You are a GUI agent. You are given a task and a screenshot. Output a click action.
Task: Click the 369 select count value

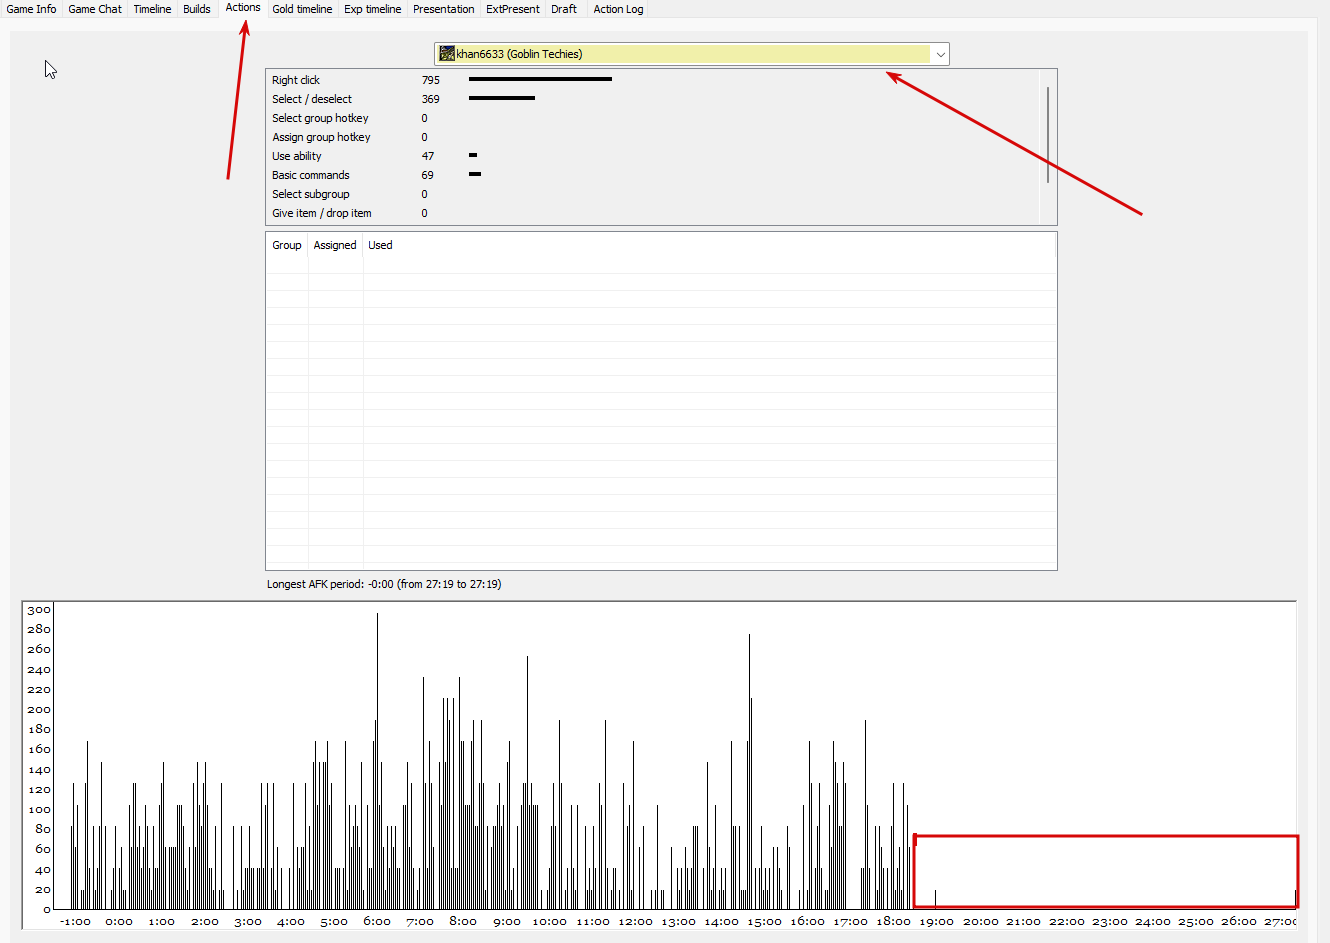[x=431, y=99]
